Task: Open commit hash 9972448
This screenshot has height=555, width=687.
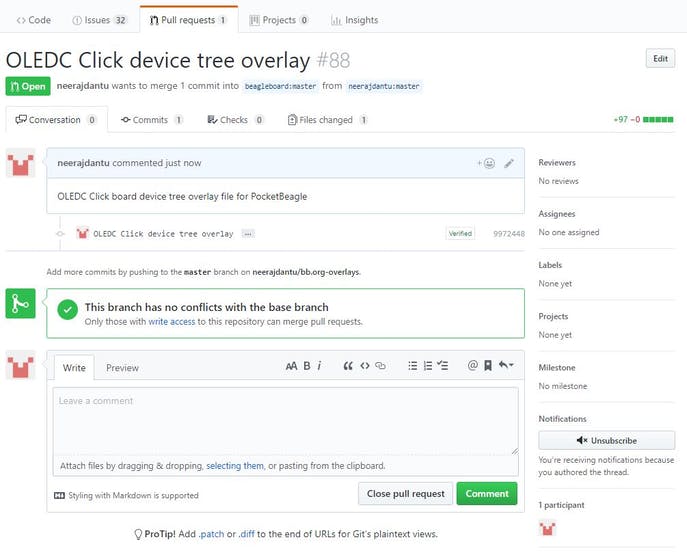Action: 509,234
